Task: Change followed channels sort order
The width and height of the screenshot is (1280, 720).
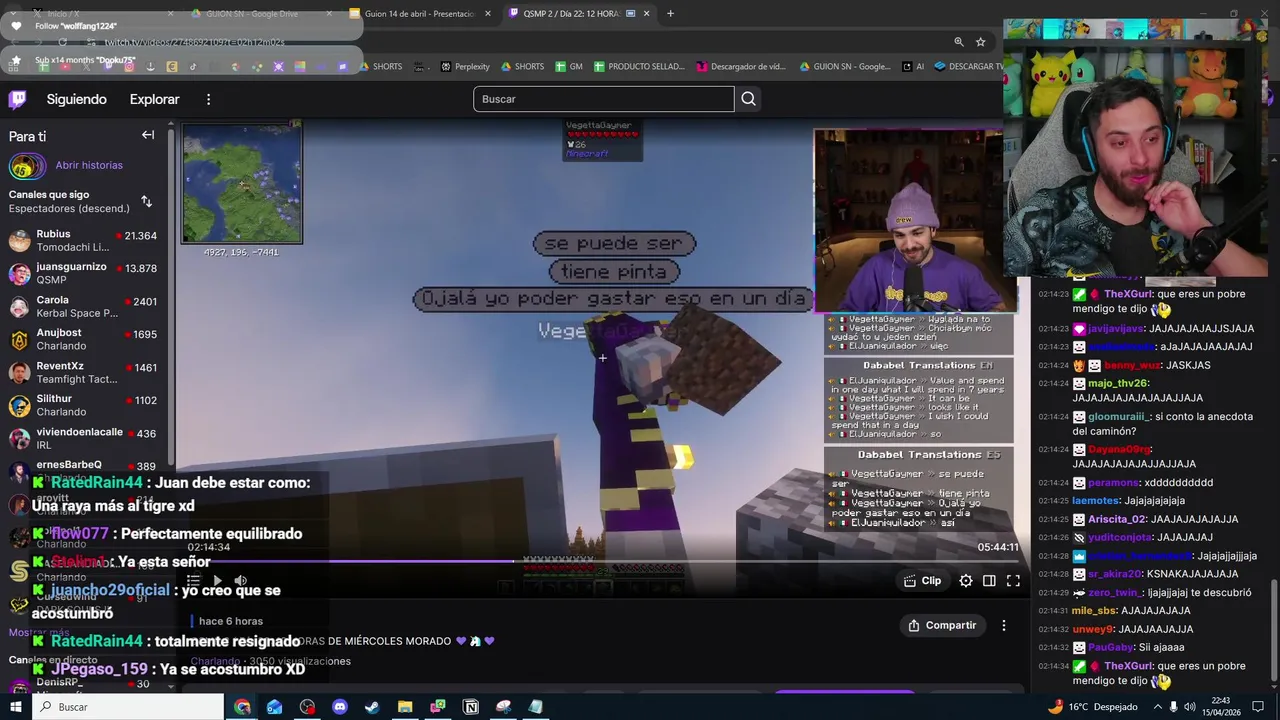Action: 146,201
